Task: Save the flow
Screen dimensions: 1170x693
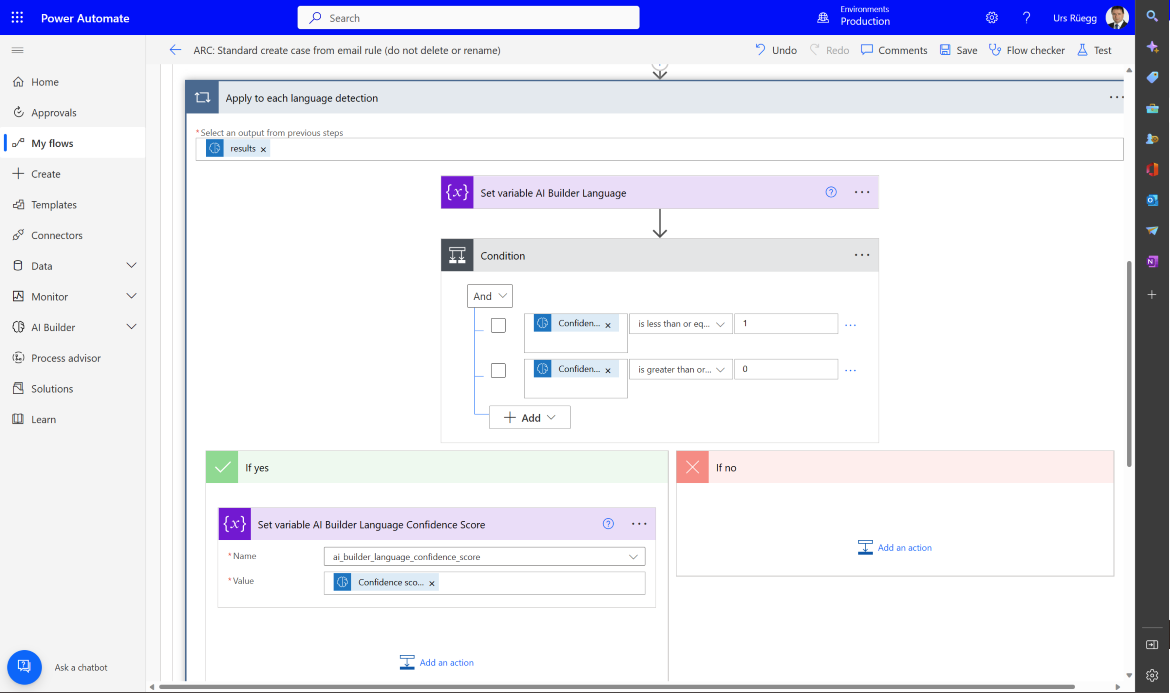Action: 958,50
